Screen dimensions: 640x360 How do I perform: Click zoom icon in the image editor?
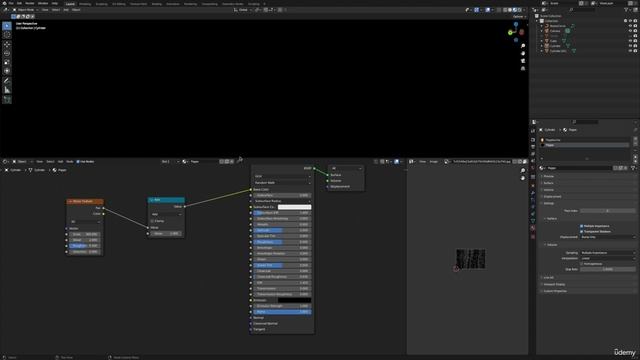click(x=523, y=171)
